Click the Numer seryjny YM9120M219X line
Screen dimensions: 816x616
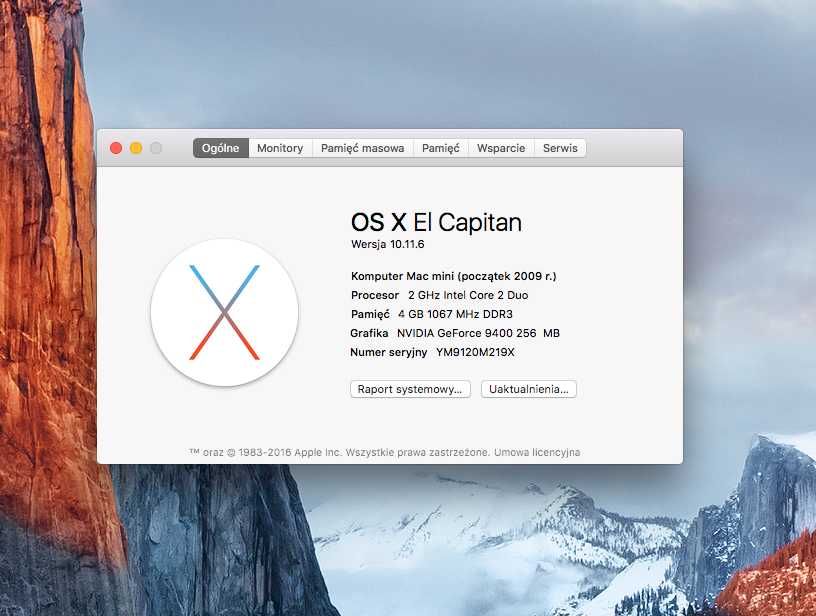(432, 352)
